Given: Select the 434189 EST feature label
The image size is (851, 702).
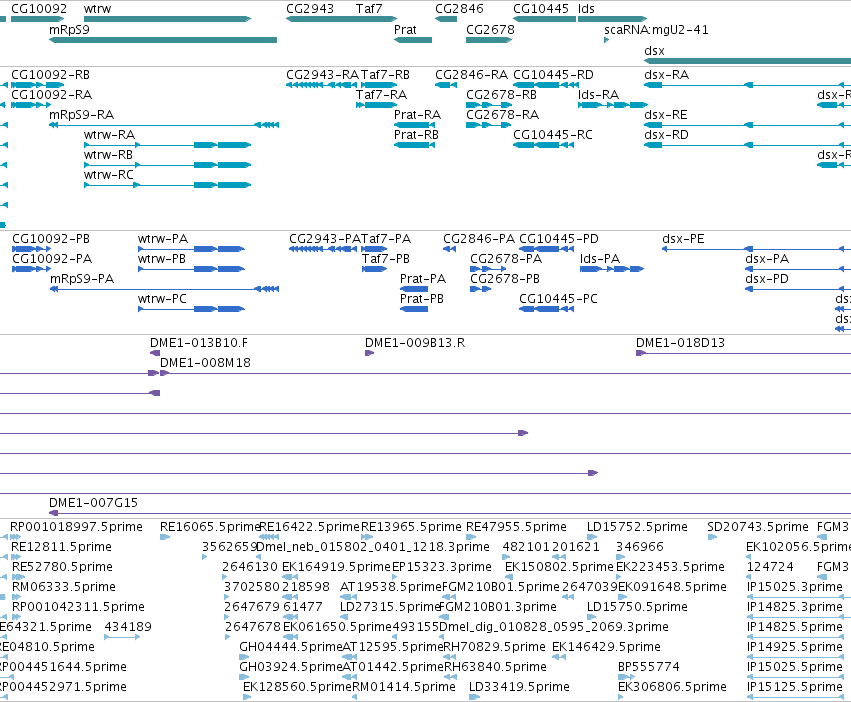Looking at the screenshot, I should click(x=128, y=627).
